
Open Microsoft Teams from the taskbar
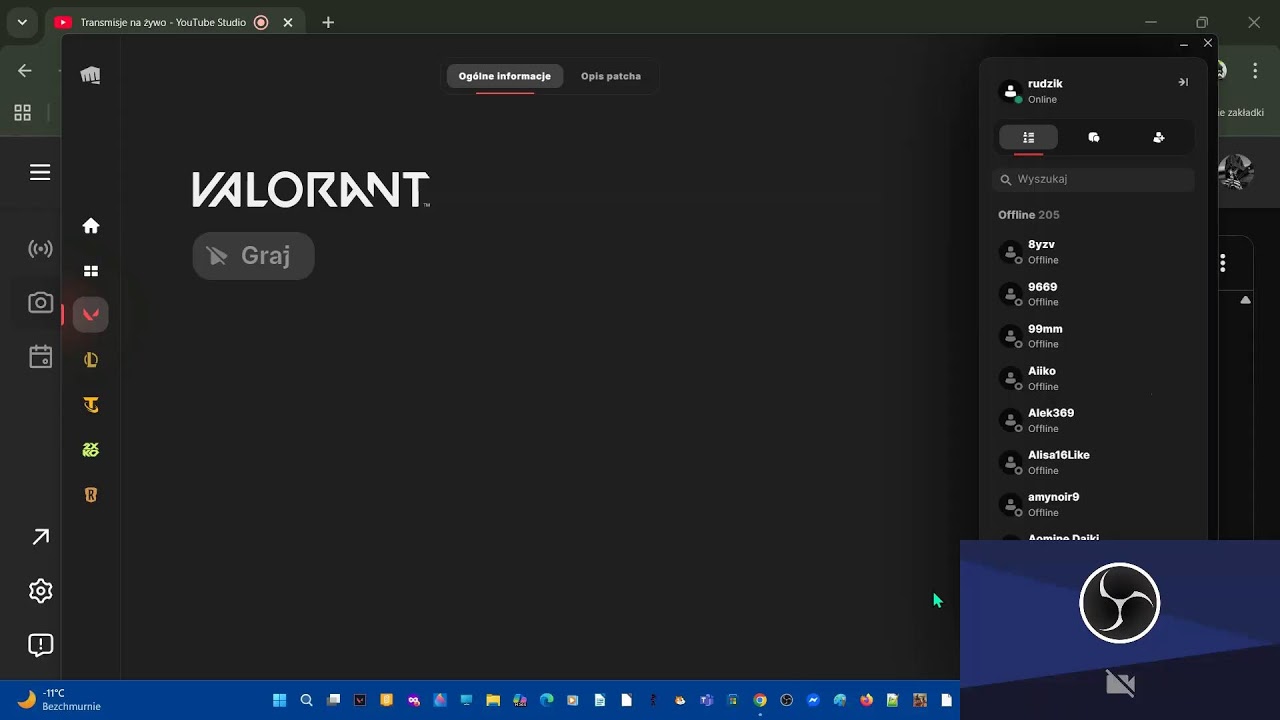(x=707, y=700)
